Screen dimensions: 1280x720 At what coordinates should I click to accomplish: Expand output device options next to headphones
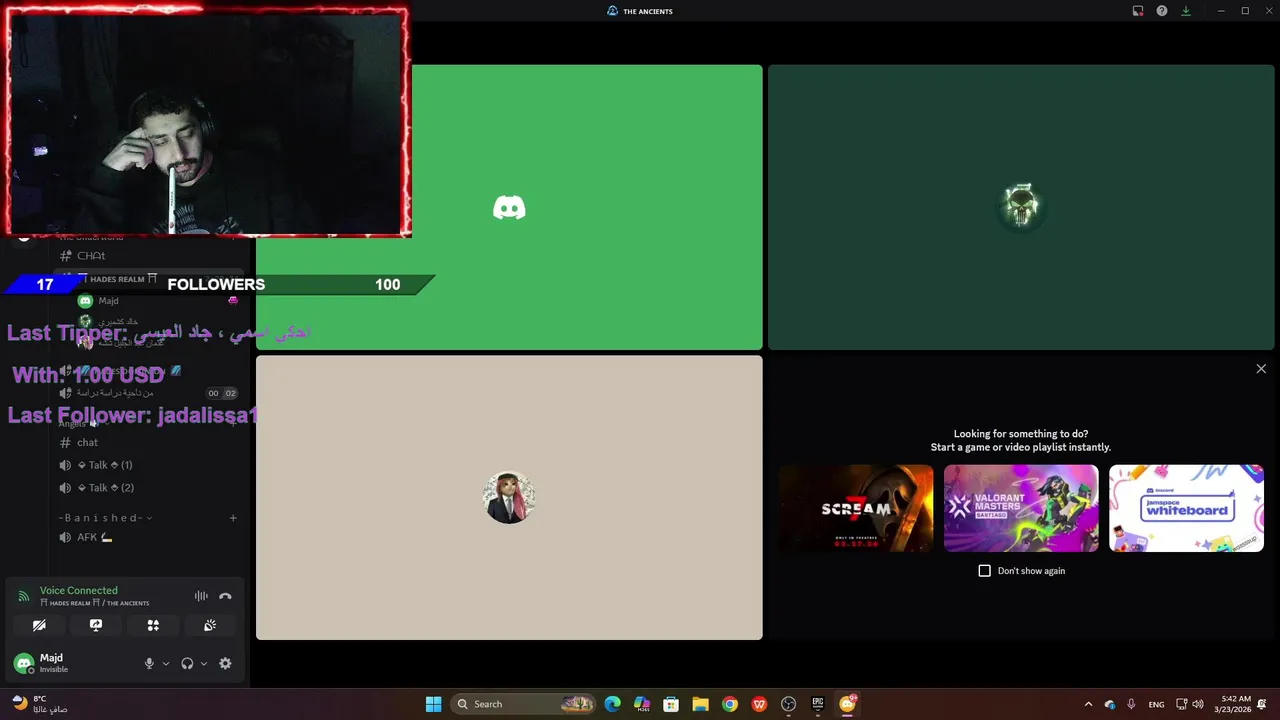pos(204,663)
